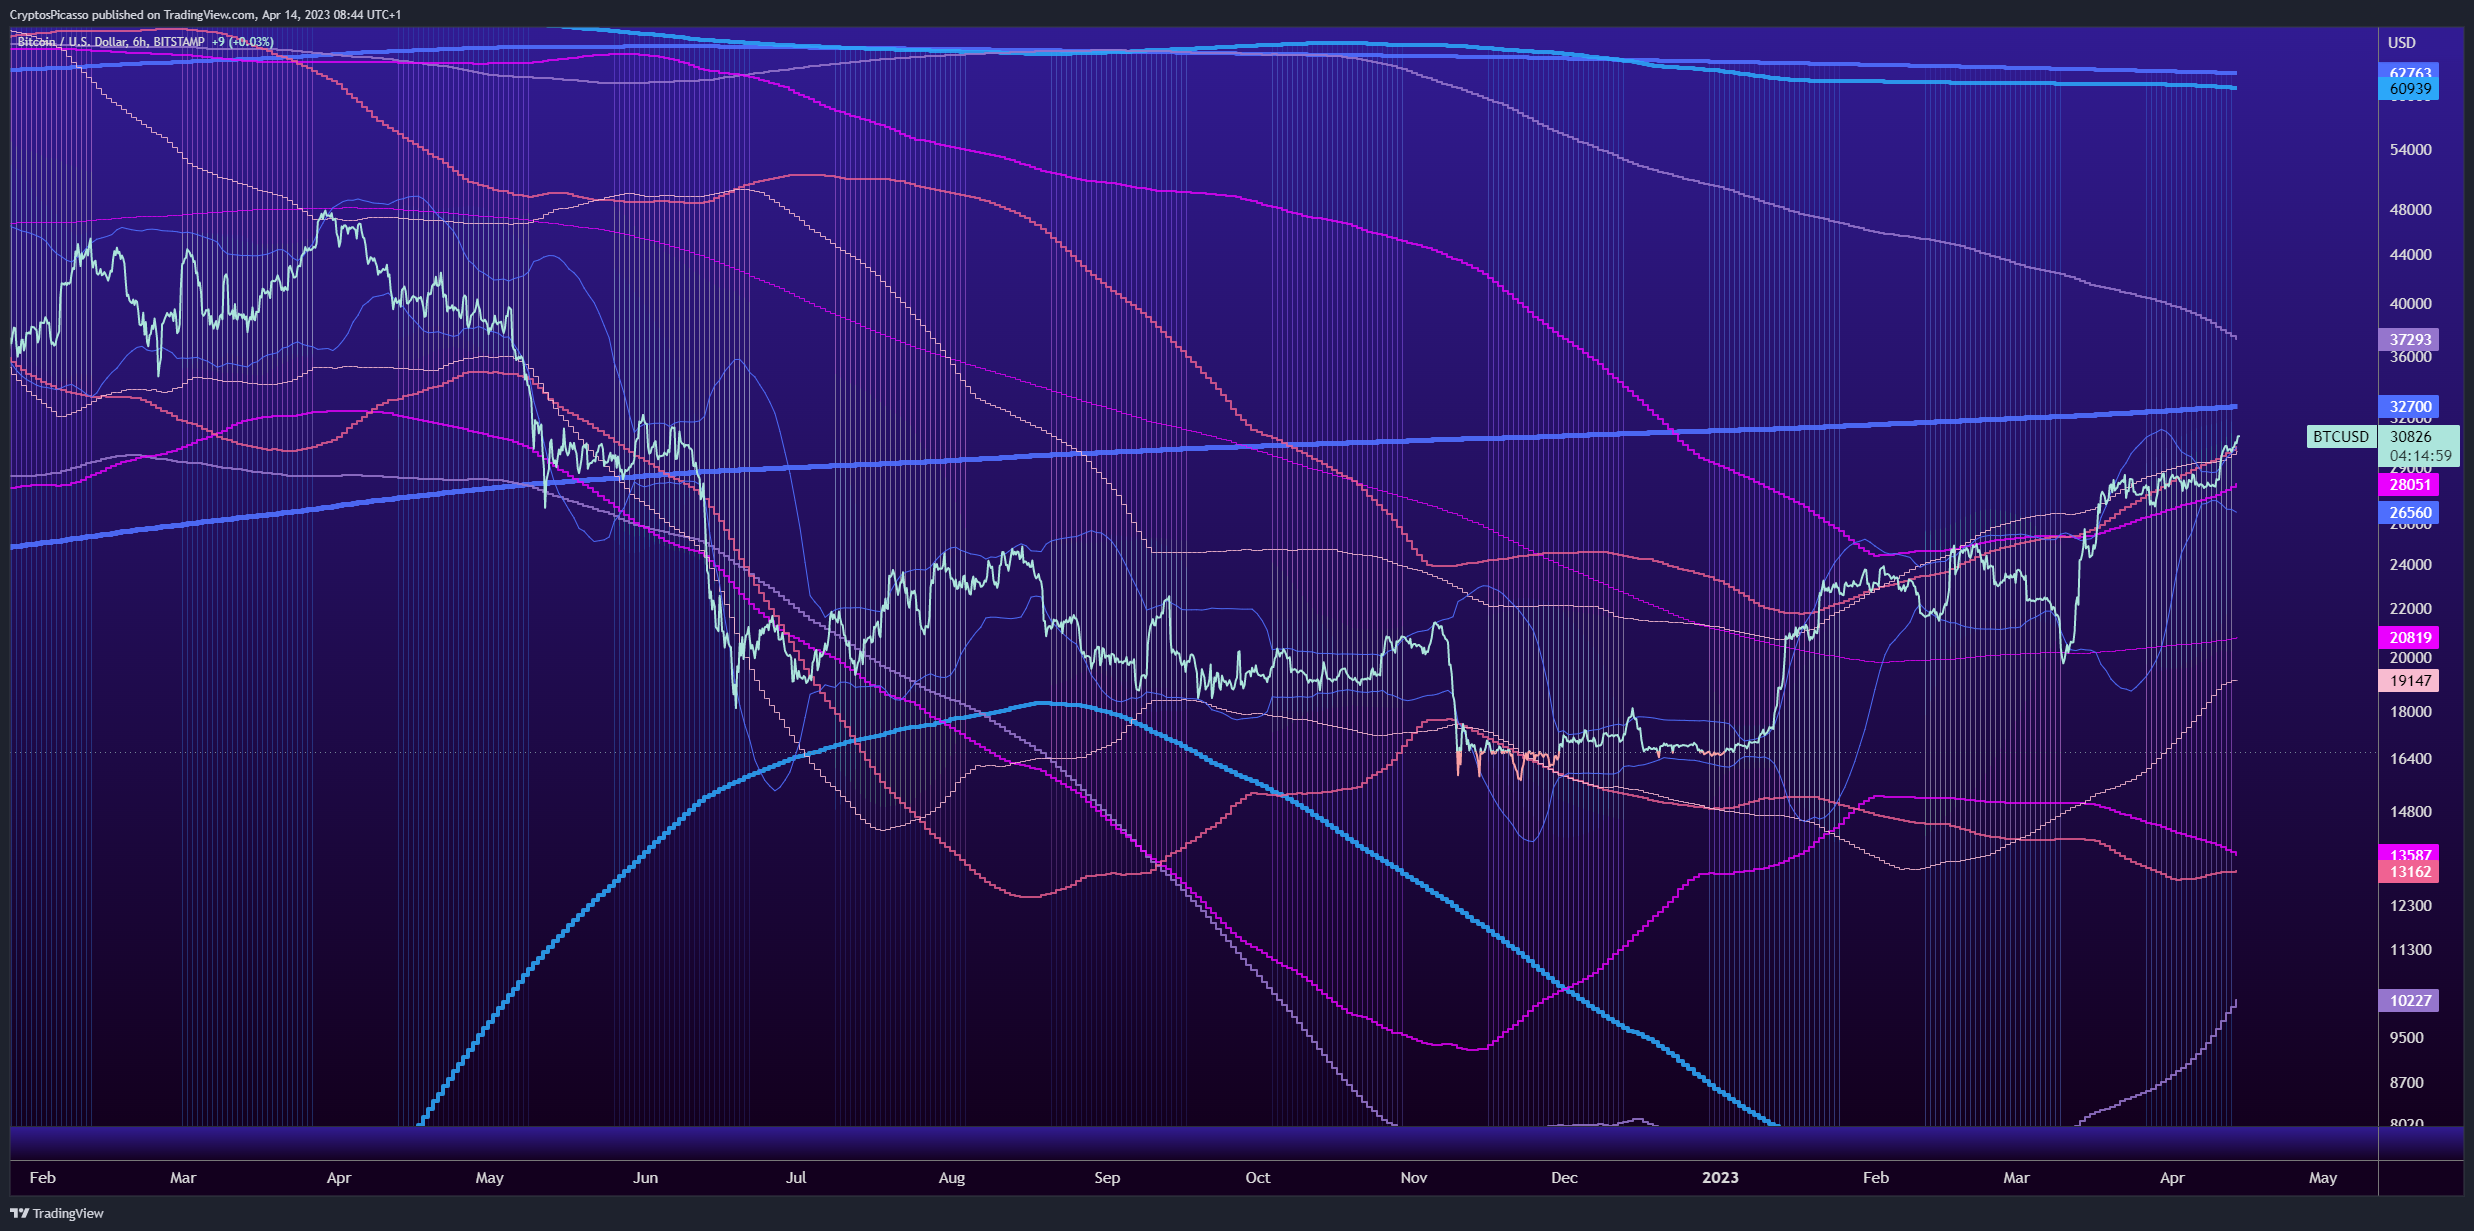
Task: Click the Jun label on the time axis
Action: click(645, 1177)
